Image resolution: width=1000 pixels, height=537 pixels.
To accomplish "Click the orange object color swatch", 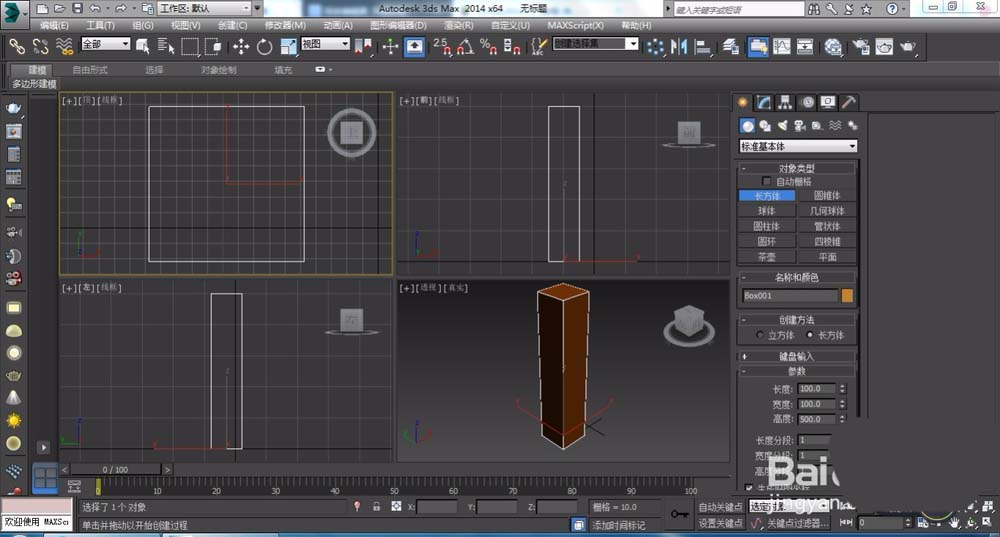I will tap(847, 296).
